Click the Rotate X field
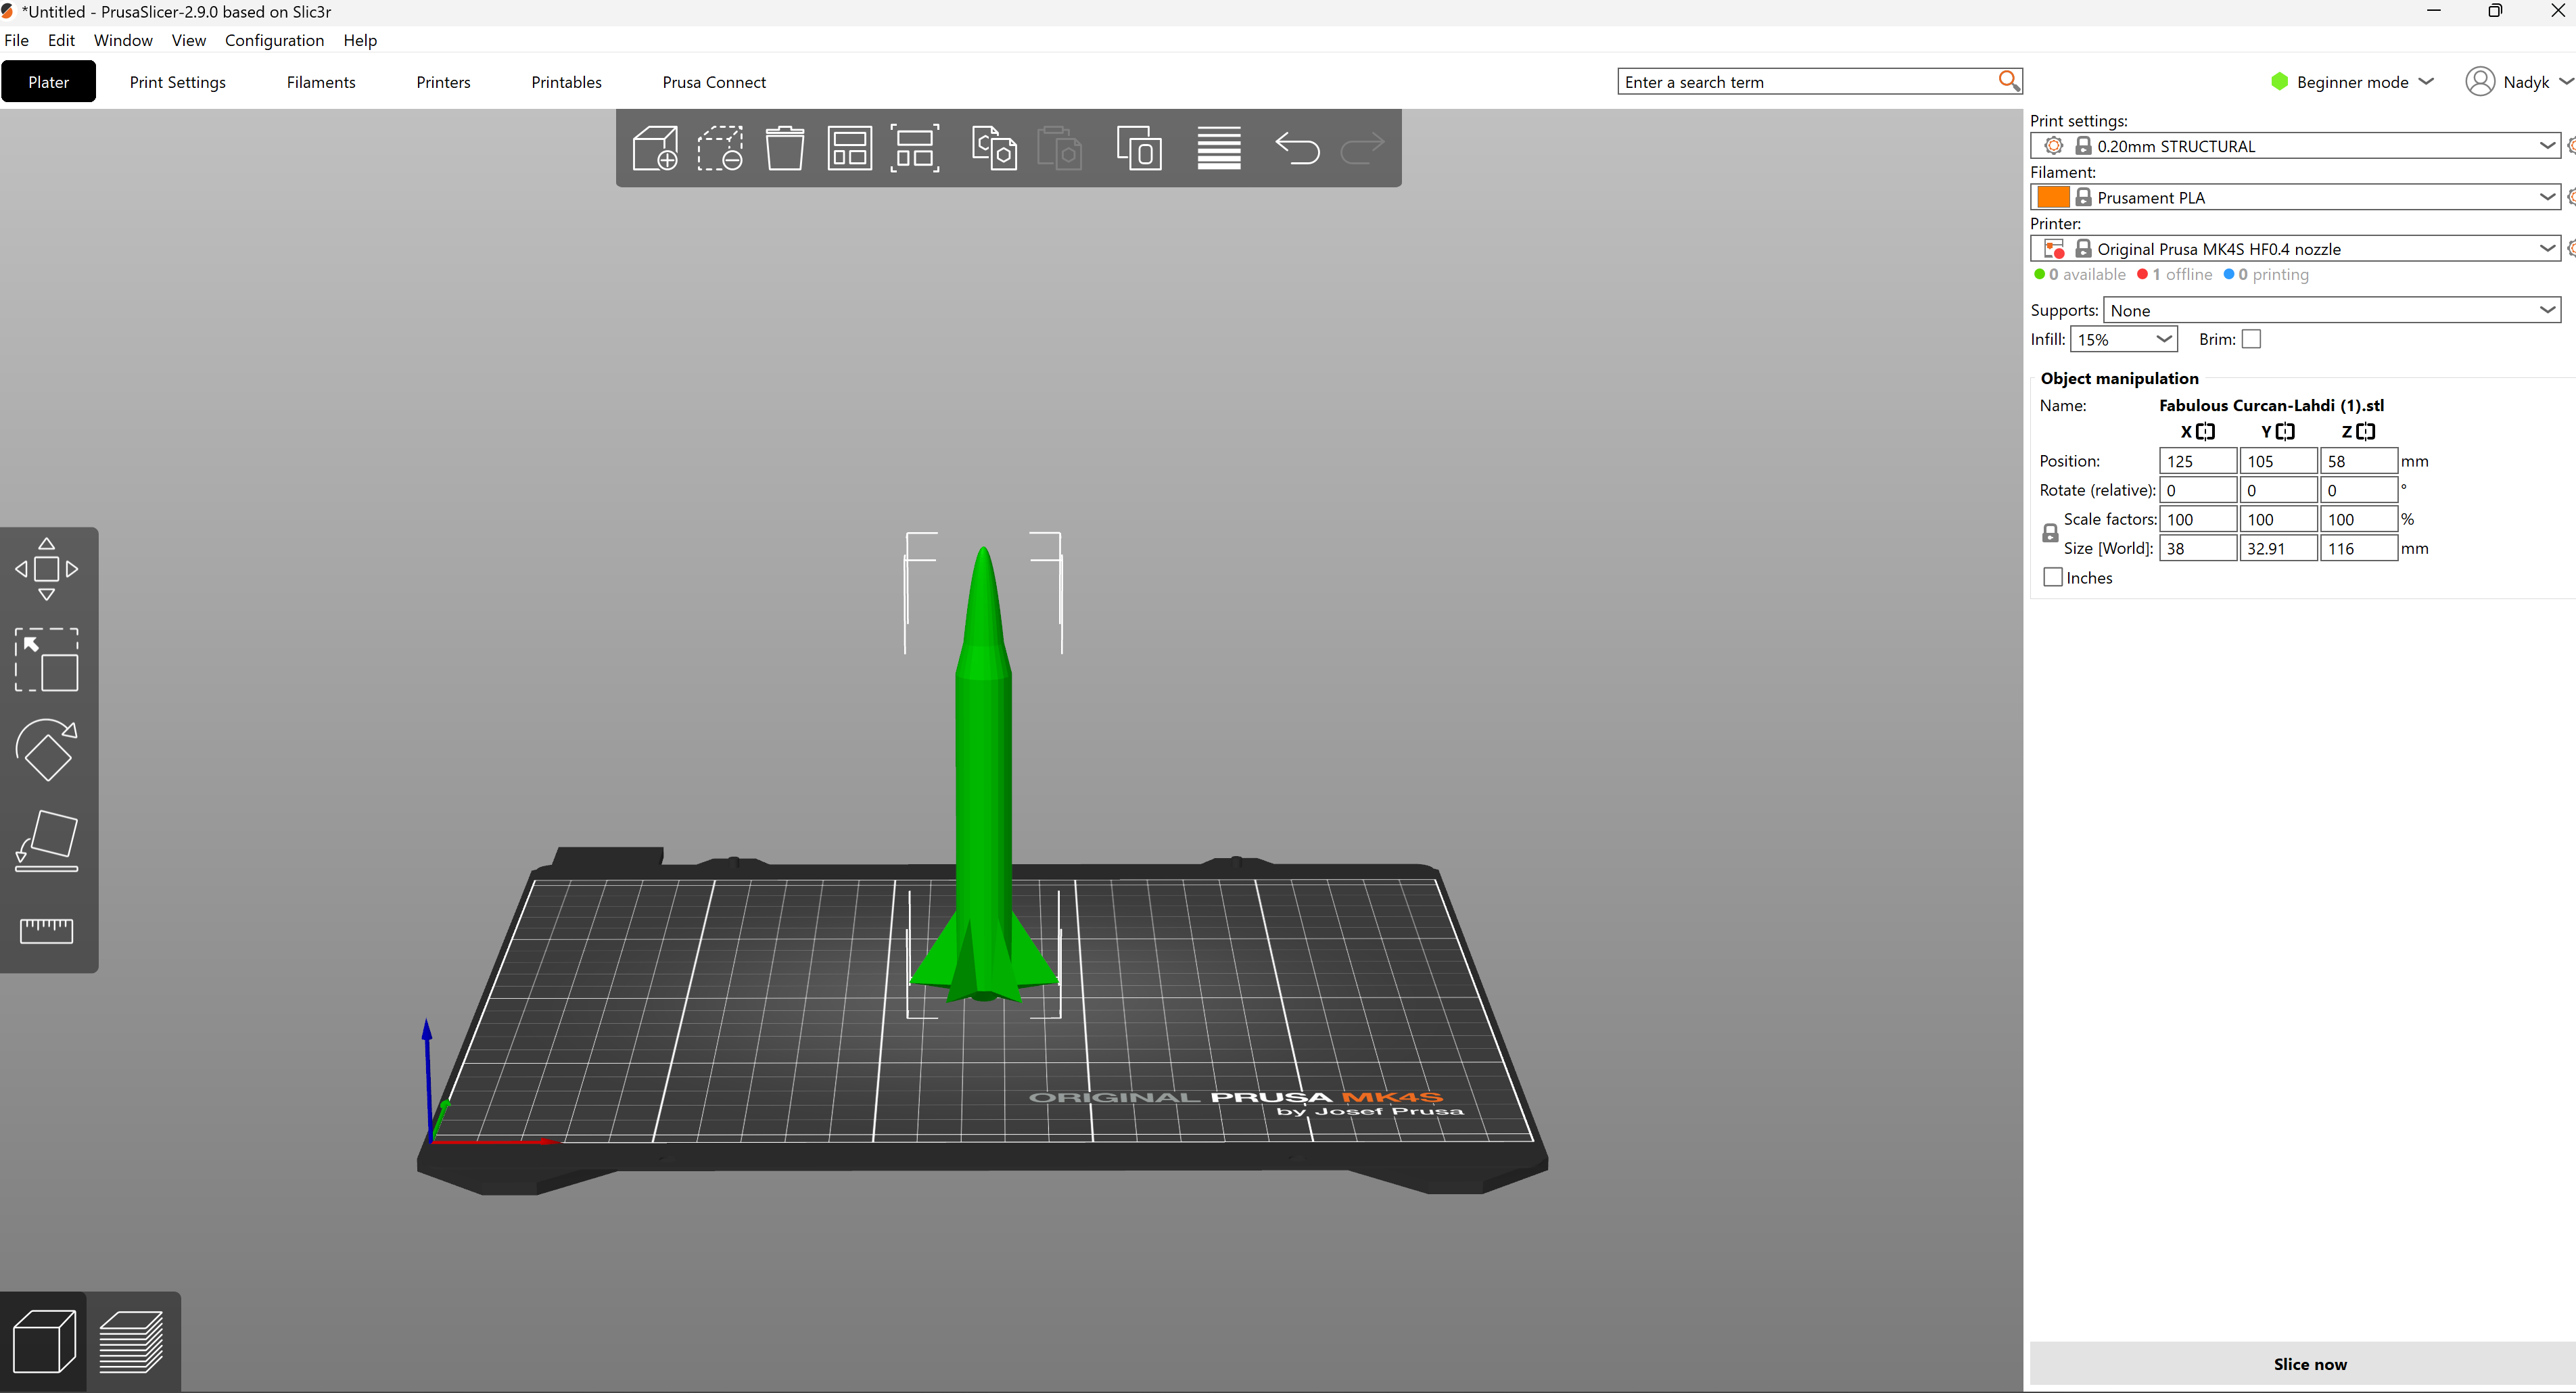 pyautogui.click(x=2197, y=490)
